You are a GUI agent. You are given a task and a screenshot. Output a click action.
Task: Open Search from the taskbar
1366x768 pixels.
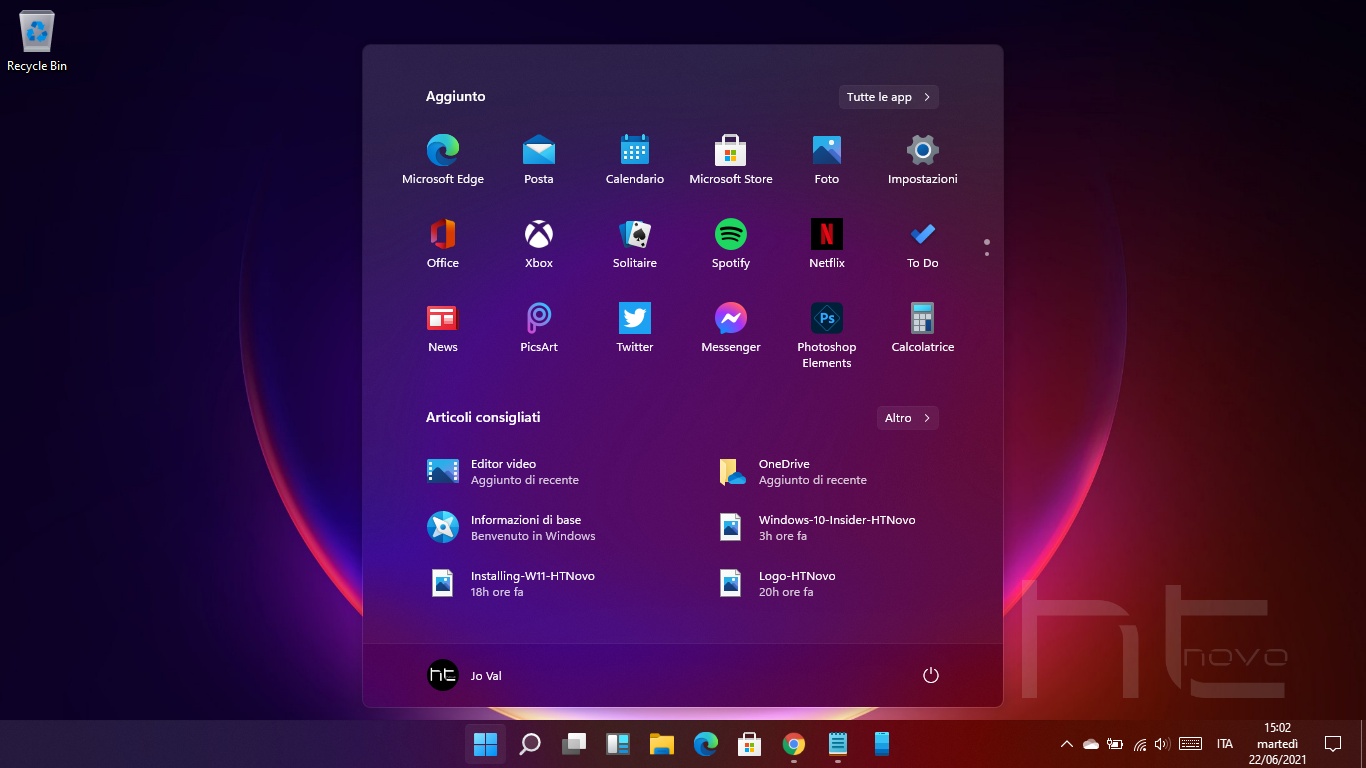[530, 744]
